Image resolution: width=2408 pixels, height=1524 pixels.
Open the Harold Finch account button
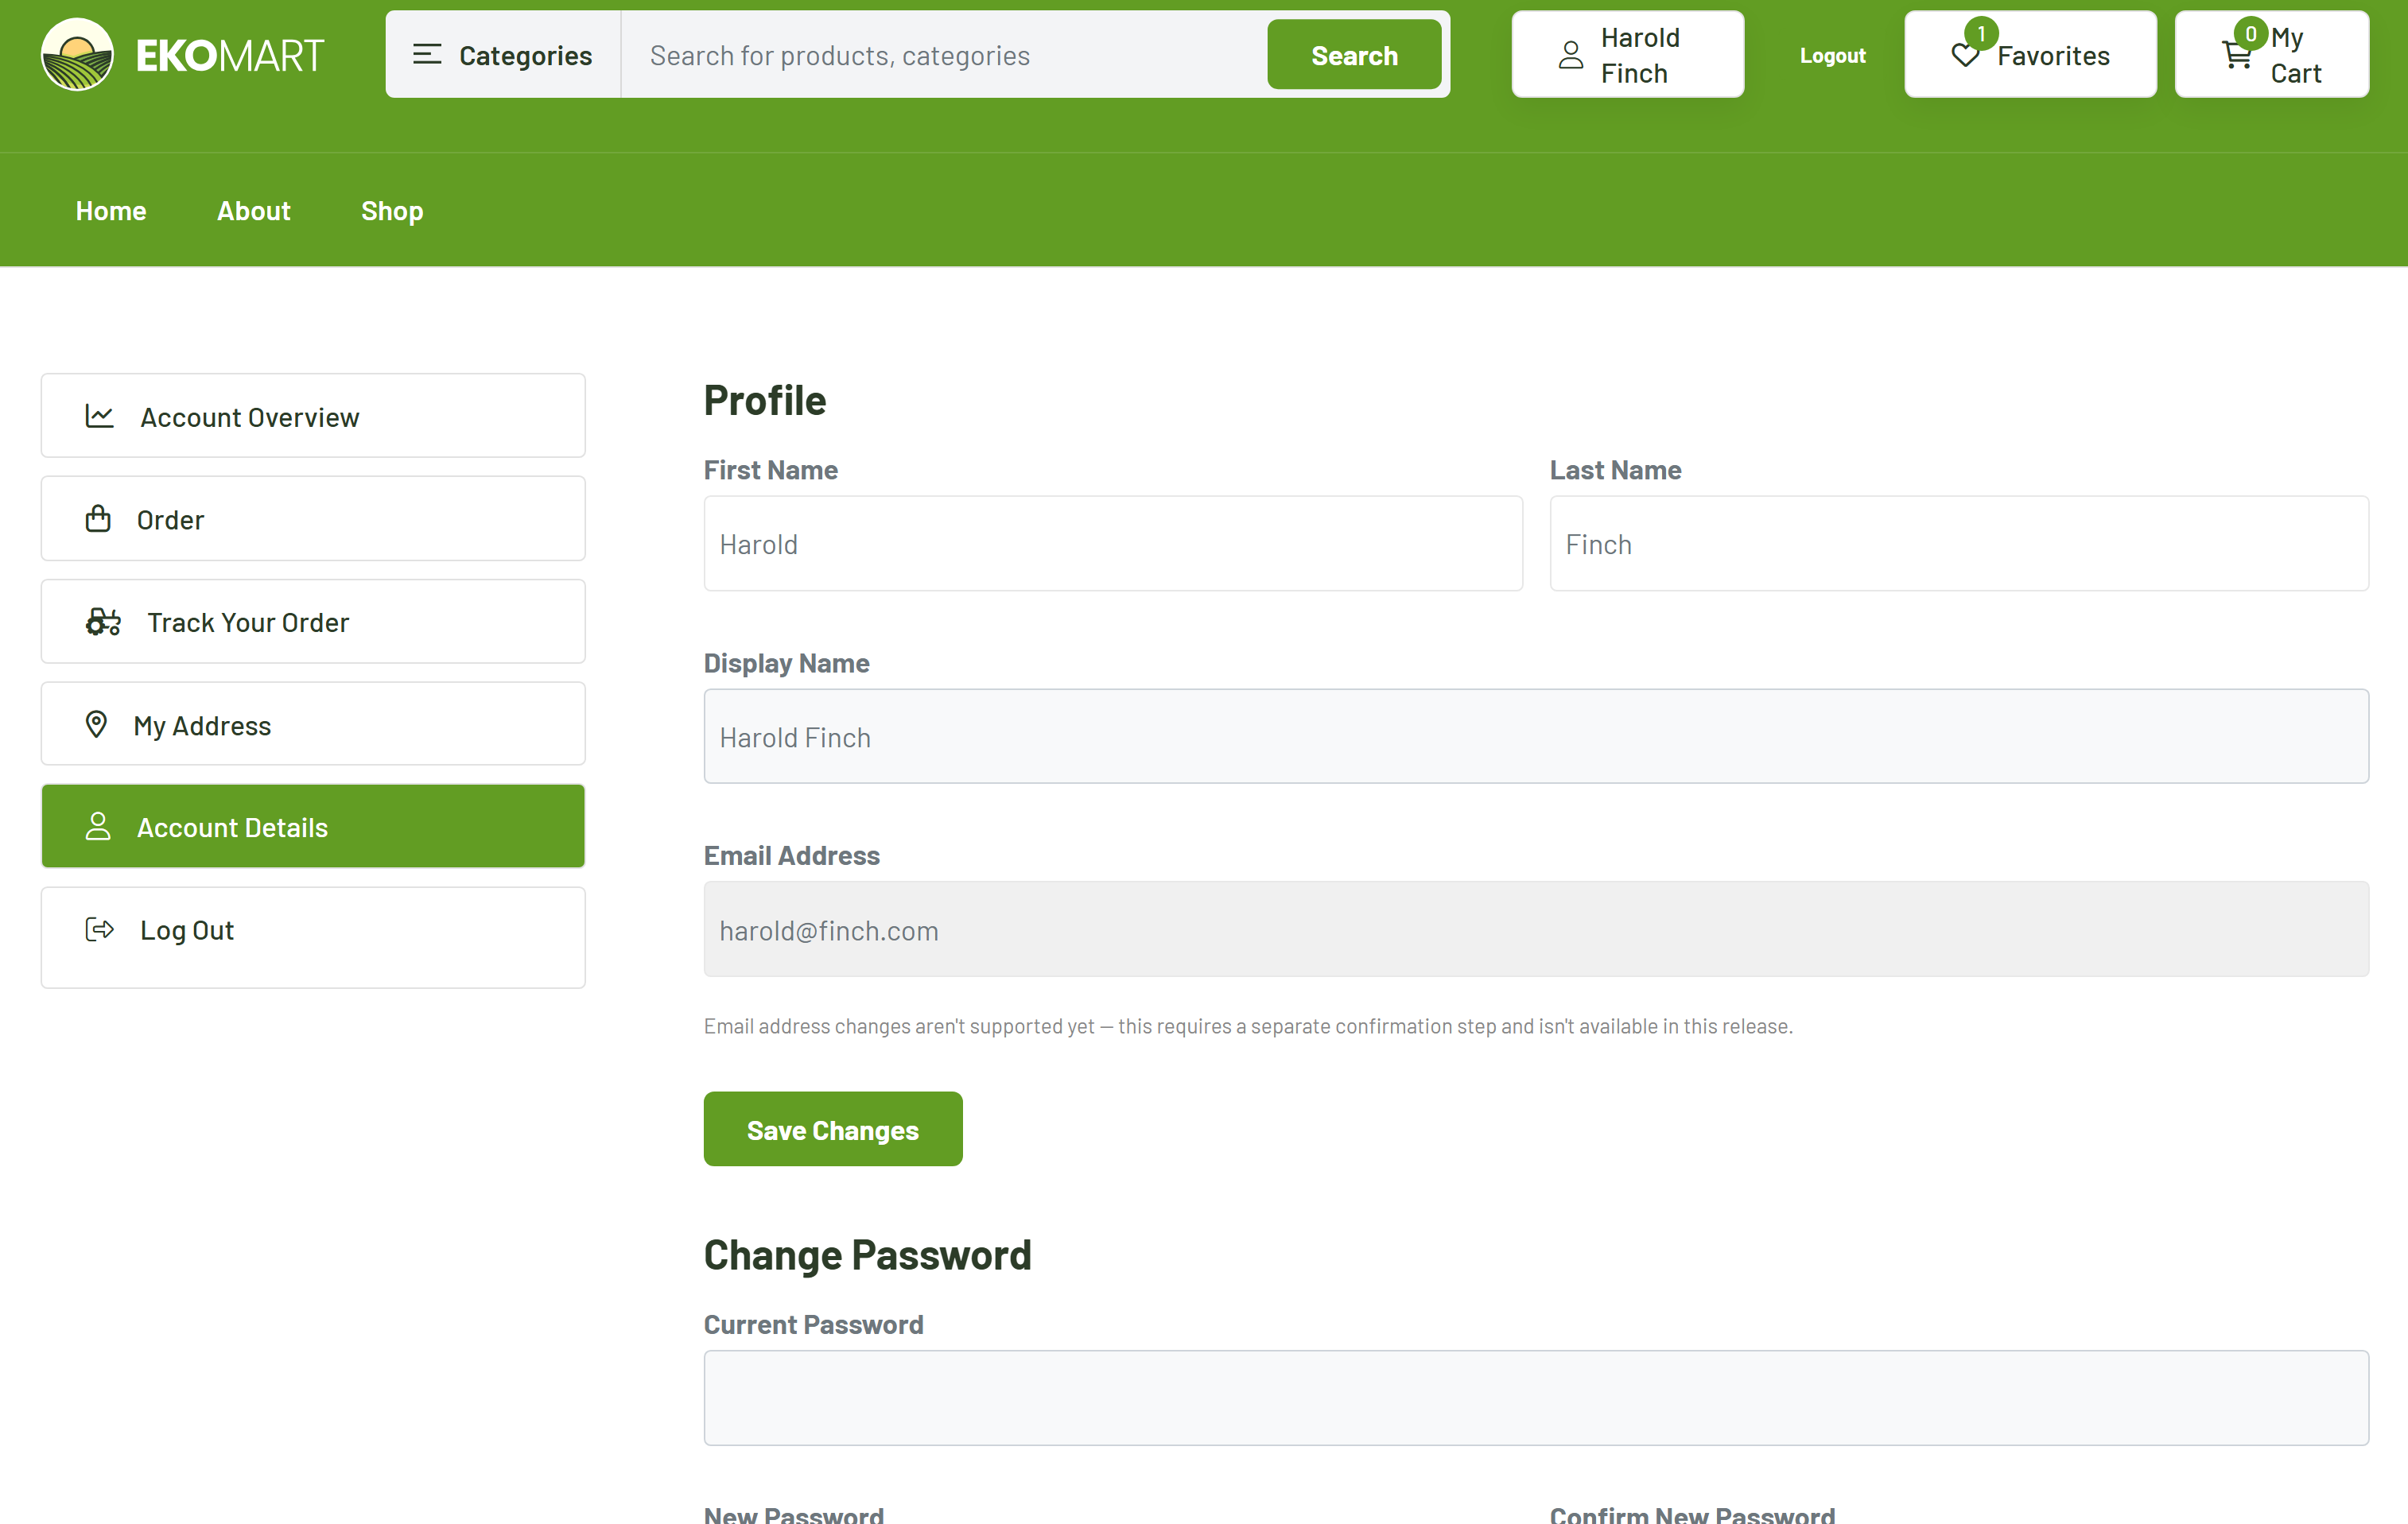[x=1628, y=55]
